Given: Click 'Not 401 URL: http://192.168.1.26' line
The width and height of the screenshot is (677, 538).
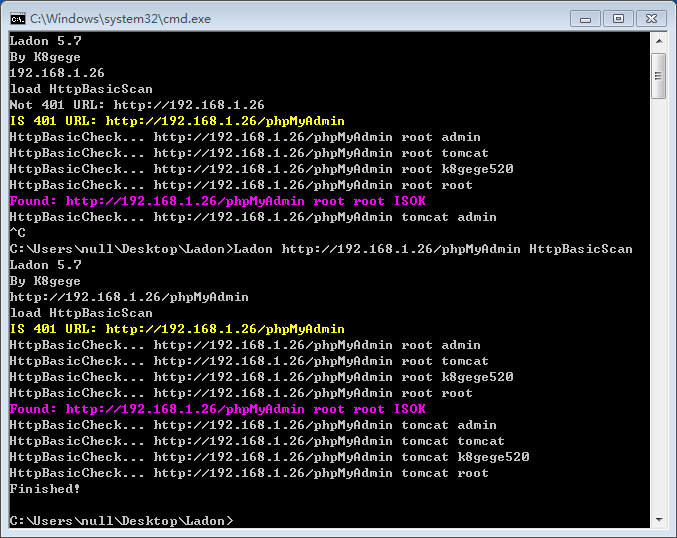Looking at the screenshot, I should [x=137, y=105].
